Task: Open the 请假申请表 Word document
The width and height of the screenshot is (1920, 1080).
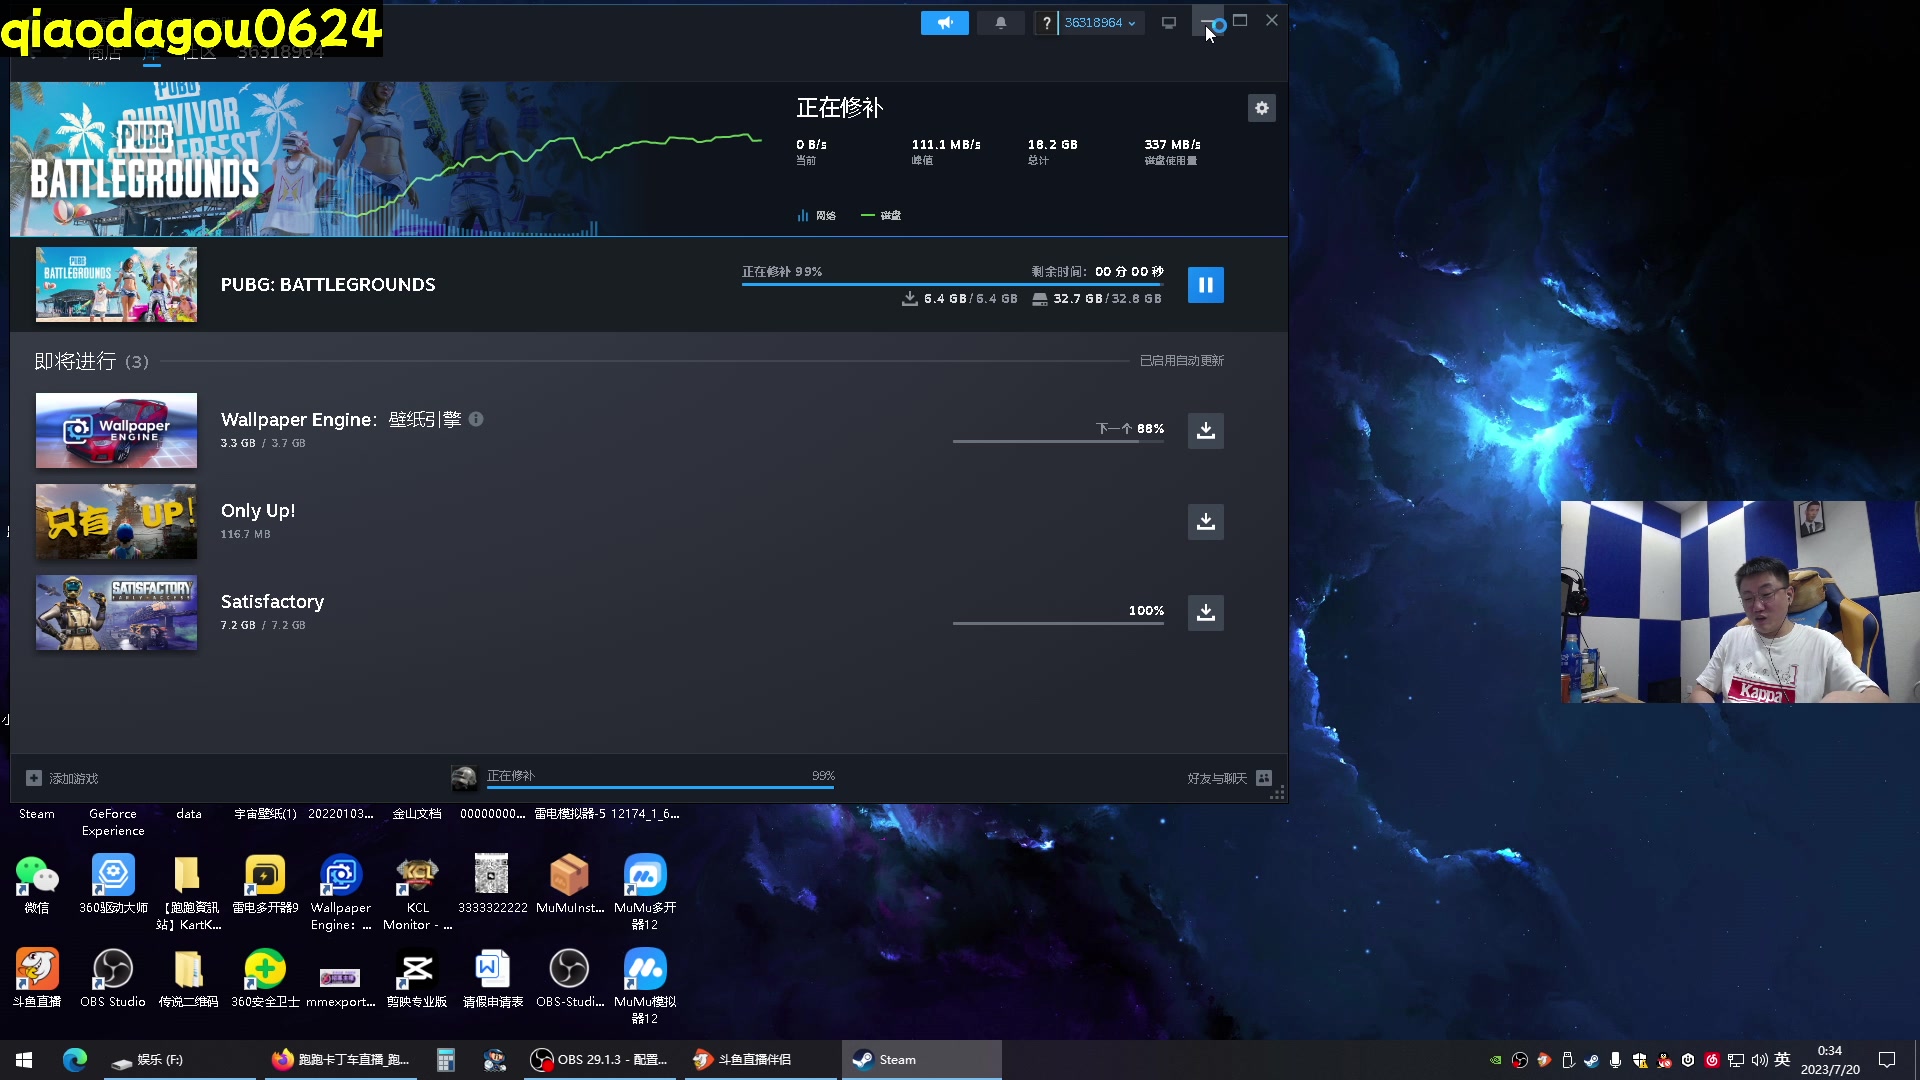Action: pyautogui.click(x=493, y=979)
